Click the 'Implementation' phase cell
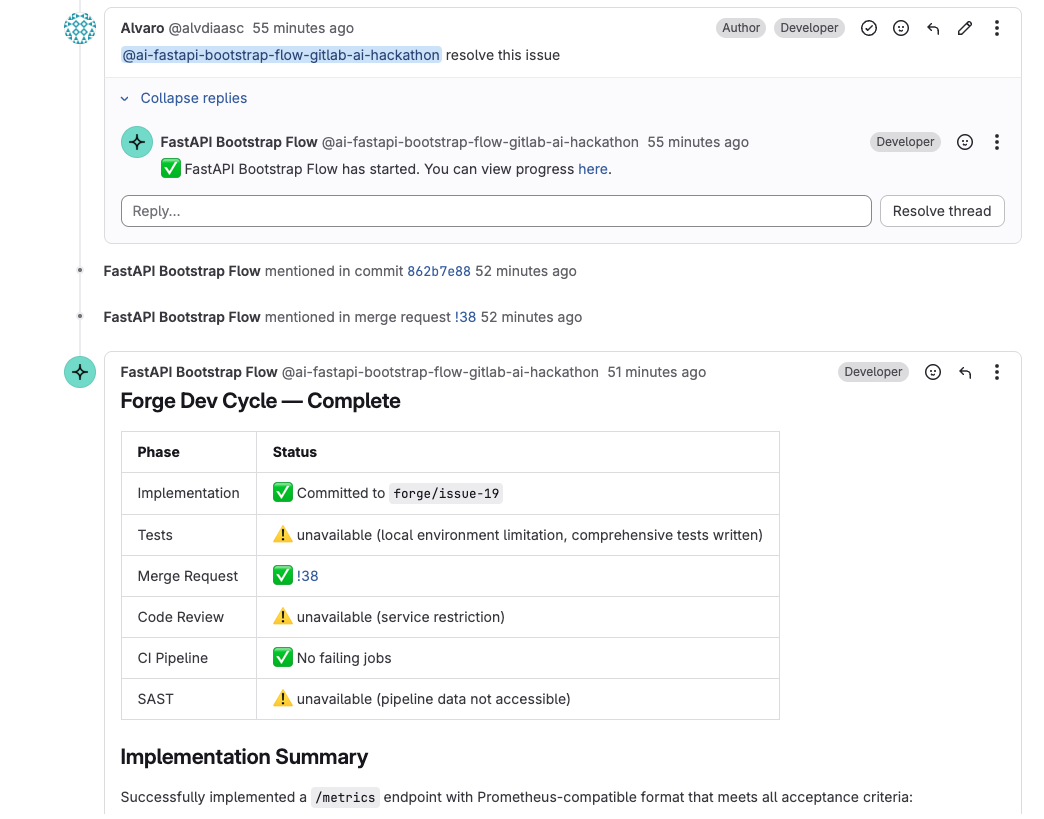The height and width of the screenshot is (819, 1044). 188,493
